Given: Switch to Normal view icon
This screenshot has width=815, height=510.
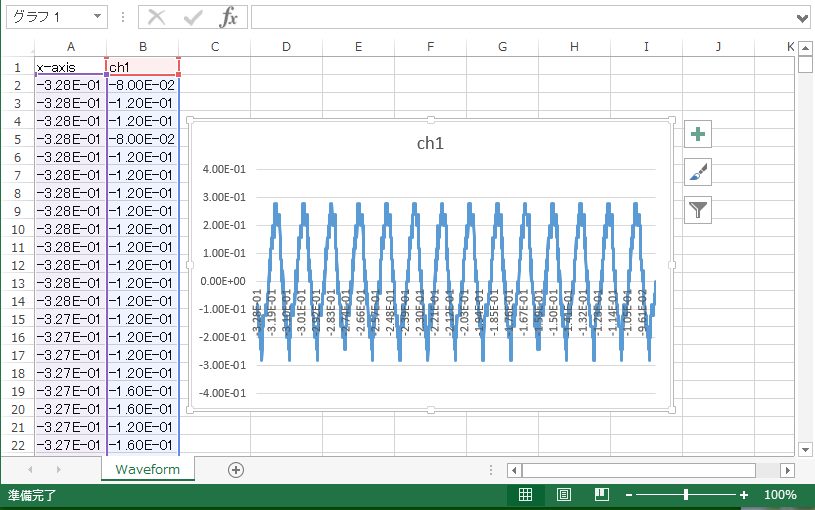Looking at the screenshot, I should click(x=525, y=494).
